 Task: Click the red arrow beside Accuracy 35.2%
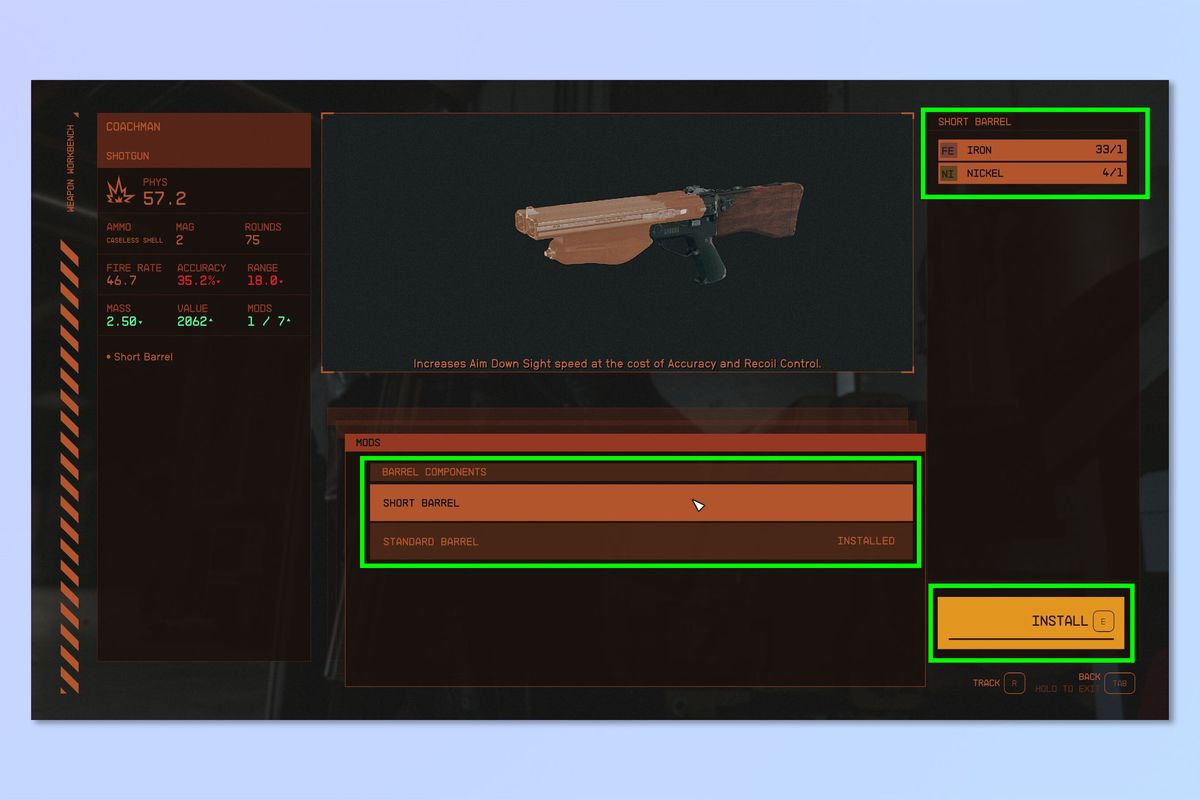[218, 281]
